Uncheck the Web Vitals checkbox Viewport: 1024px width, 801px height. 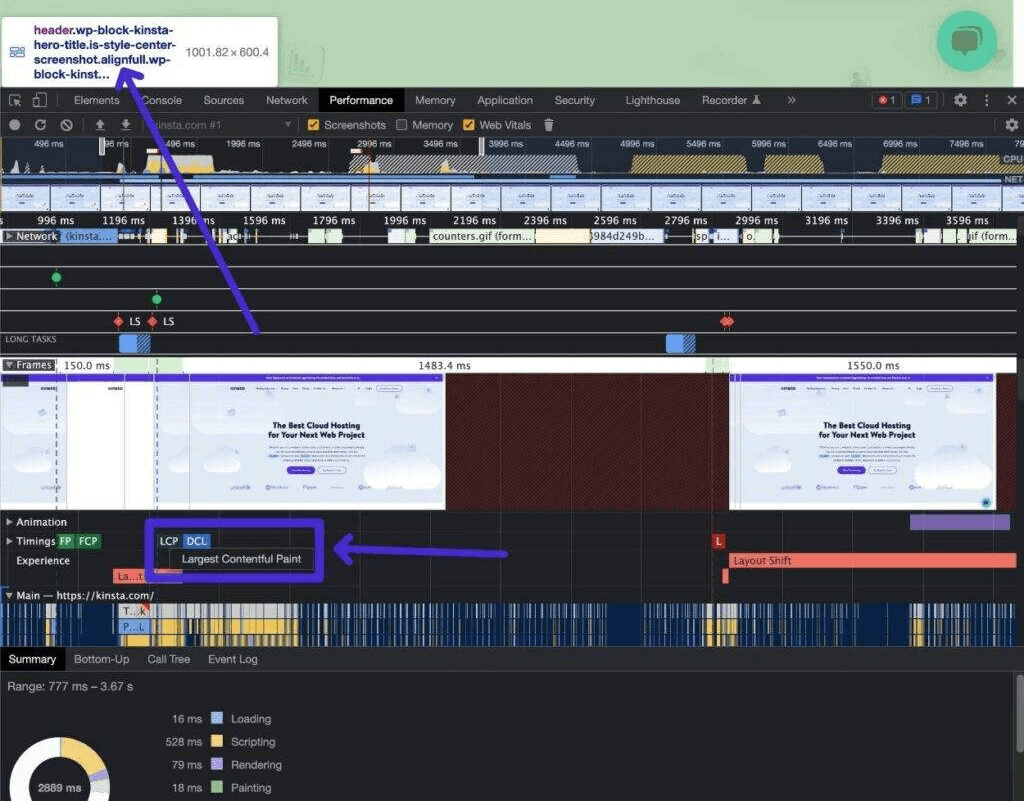469,125
